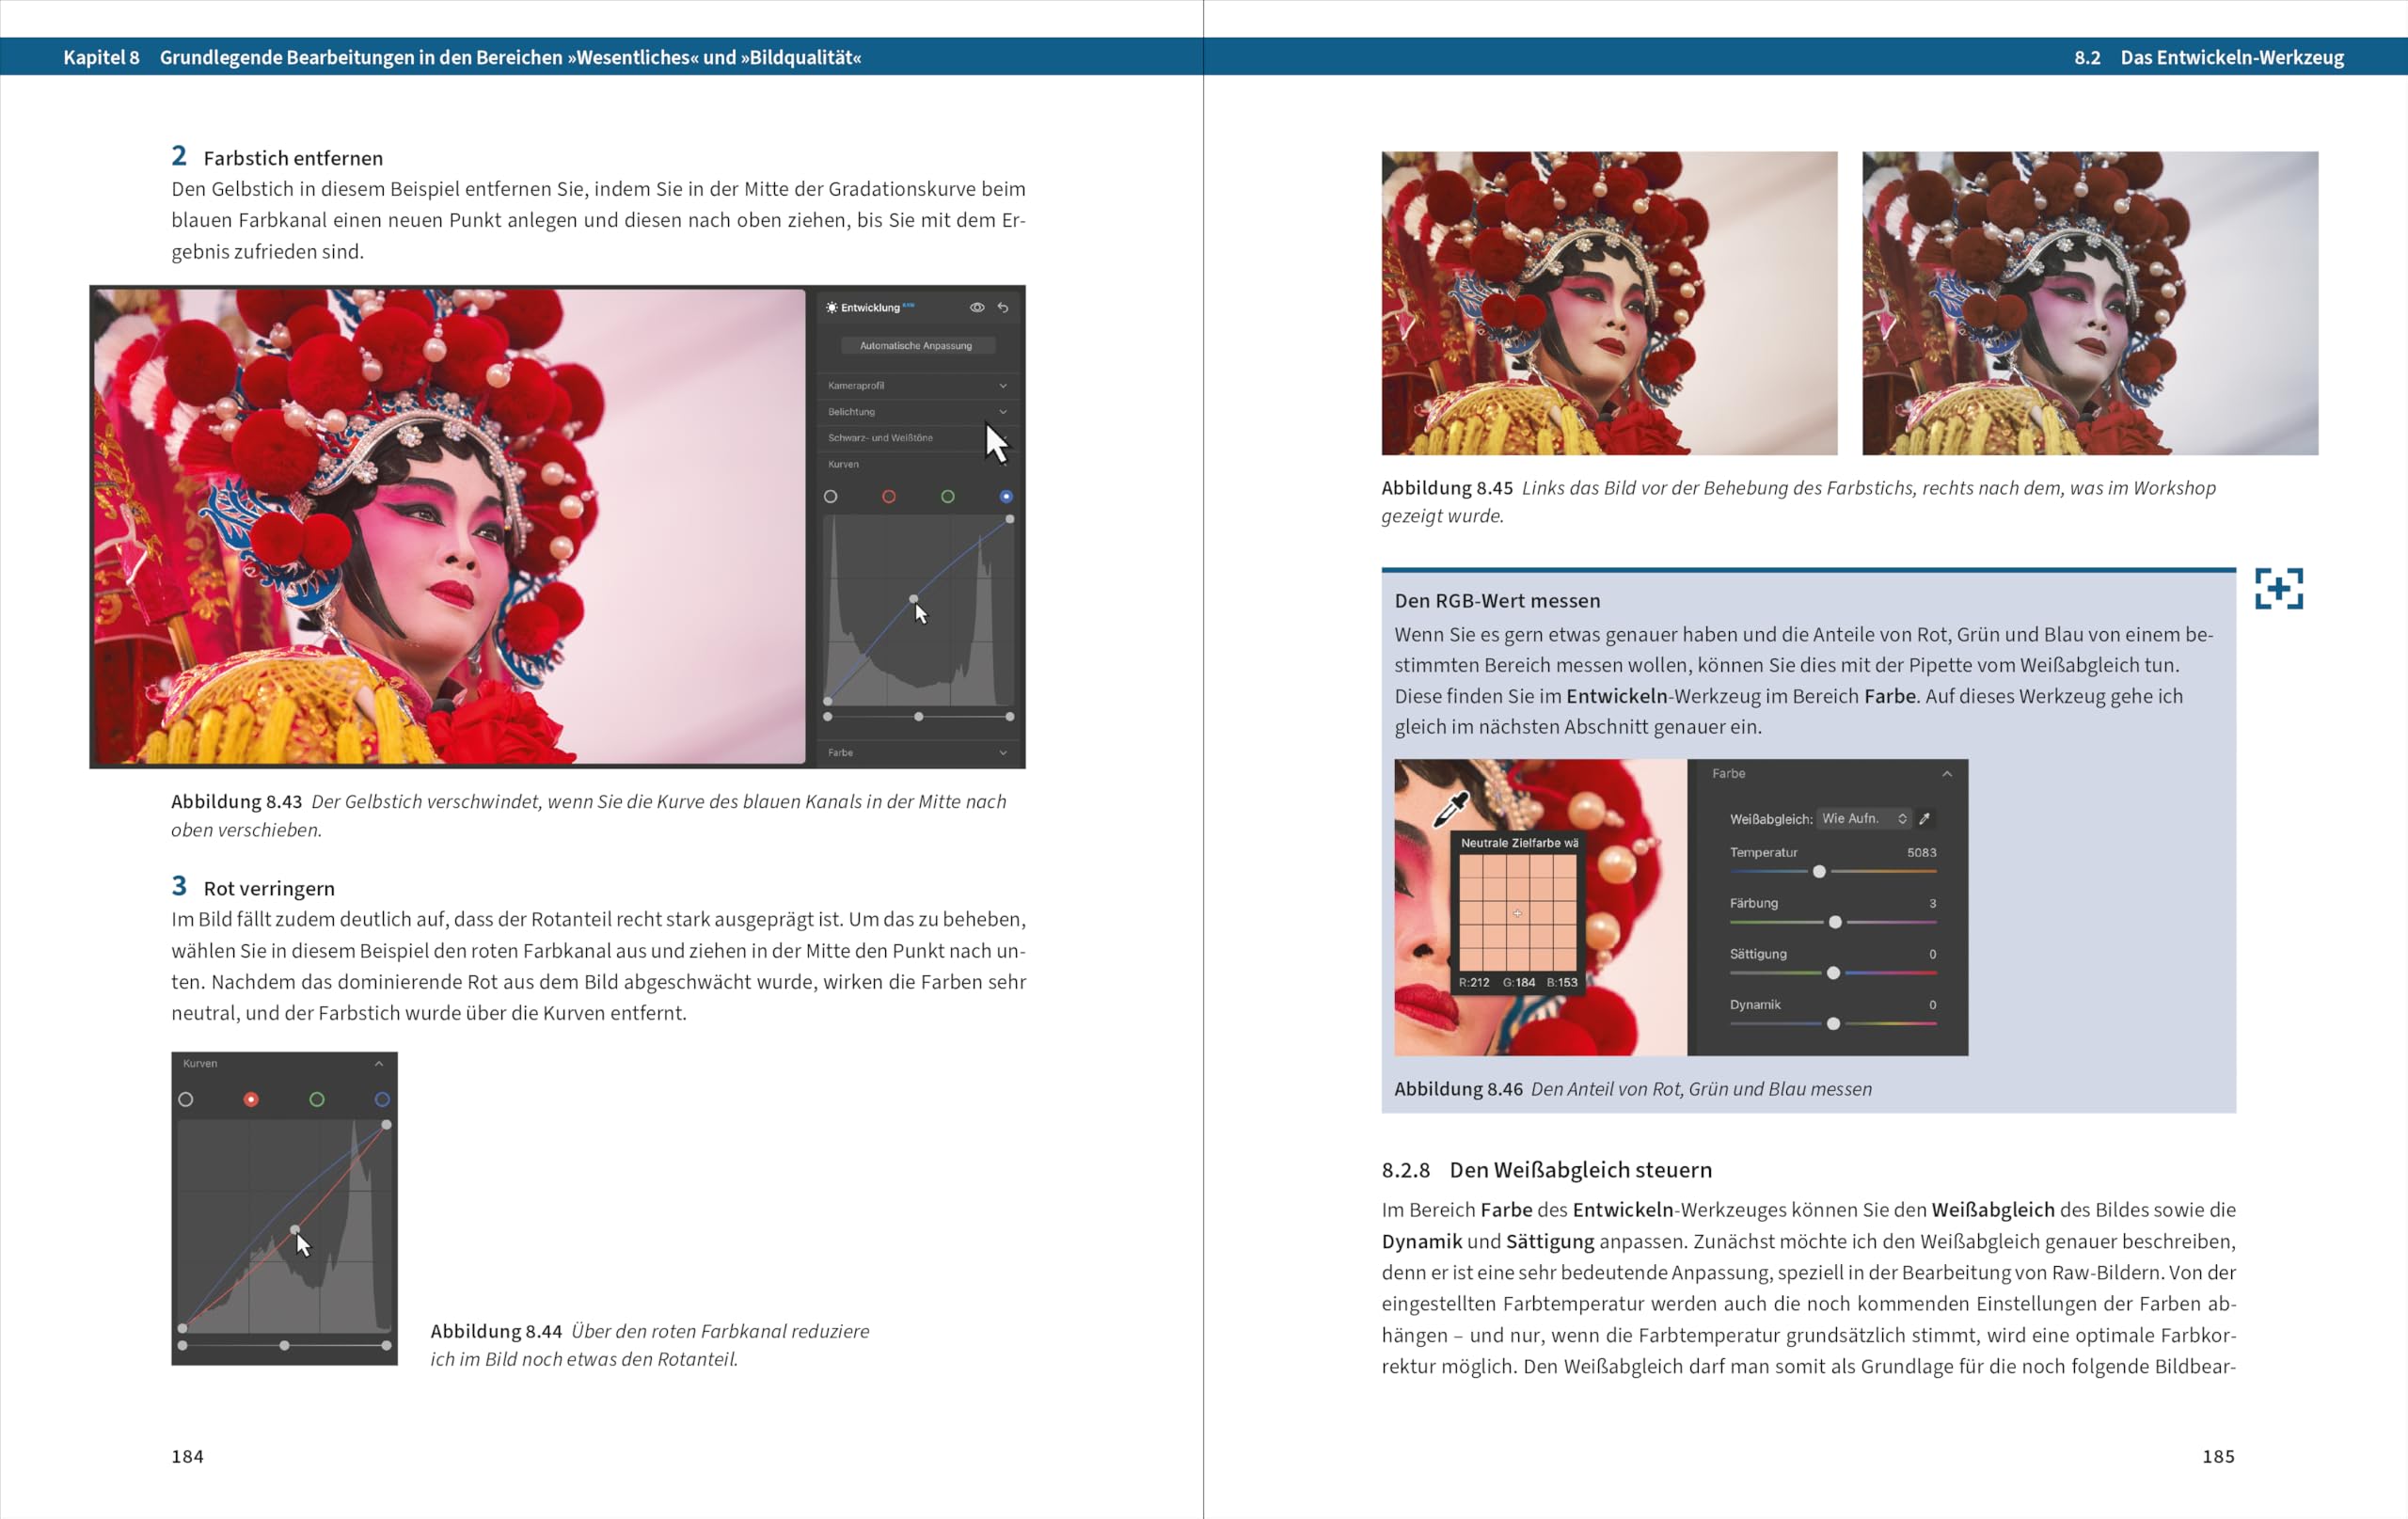Click the 'Den RGB-Wert messen' box heading

pos(1497,600)
